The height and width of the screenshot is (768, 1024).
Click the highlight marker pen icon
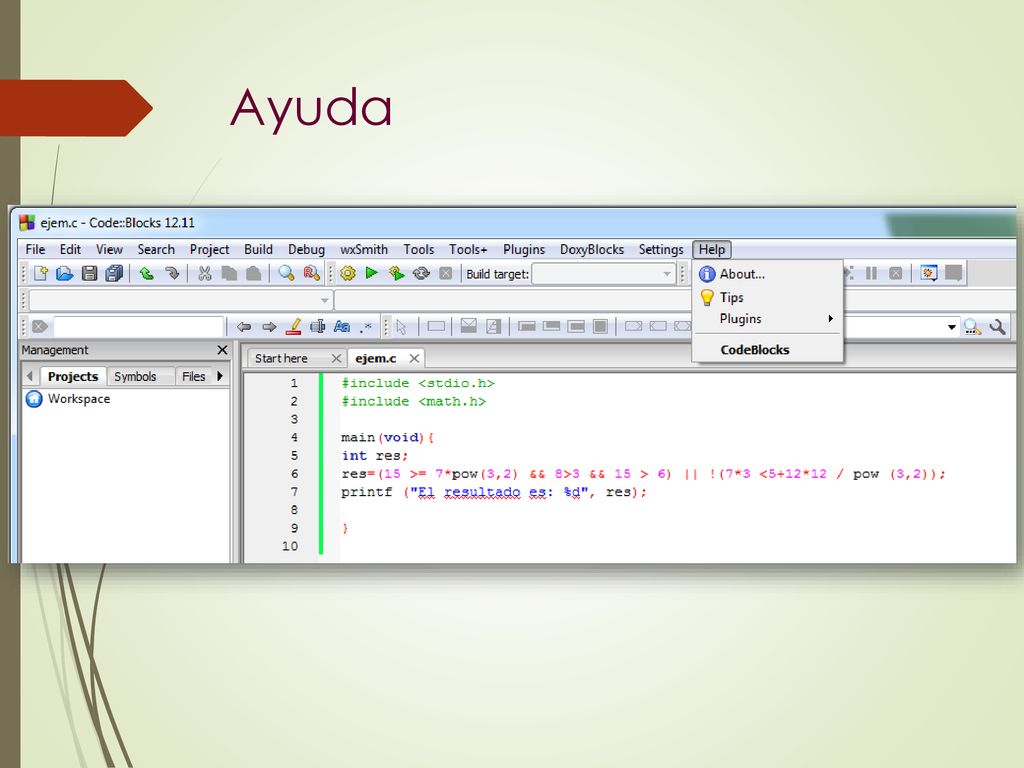(293, 327)
